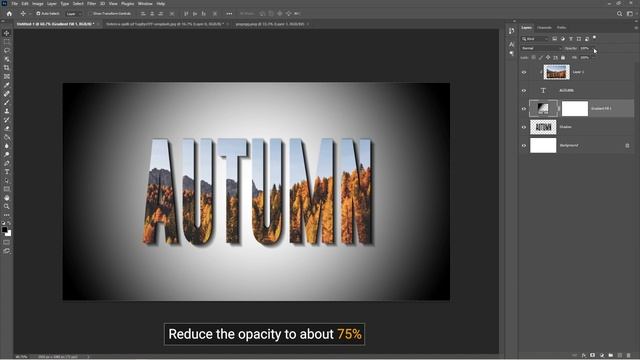Select the Hand tool
640x360 pixels.
coord(7,198)
